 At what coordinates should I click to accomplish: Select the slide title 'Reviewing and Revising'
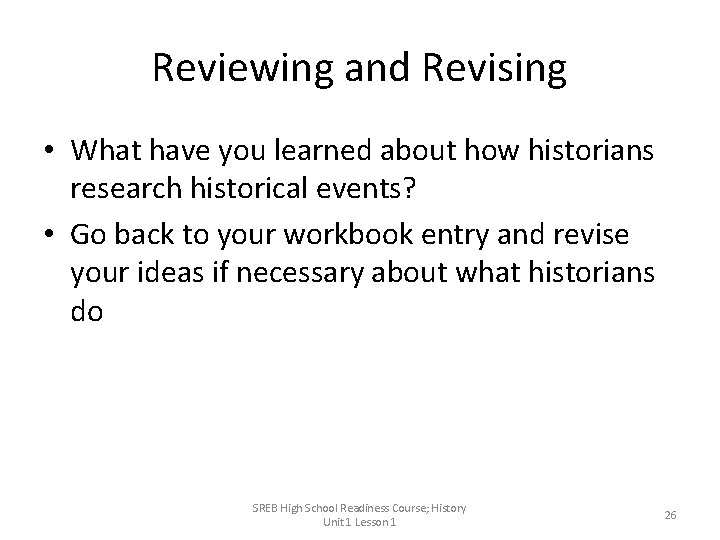[x=360, y=69]
